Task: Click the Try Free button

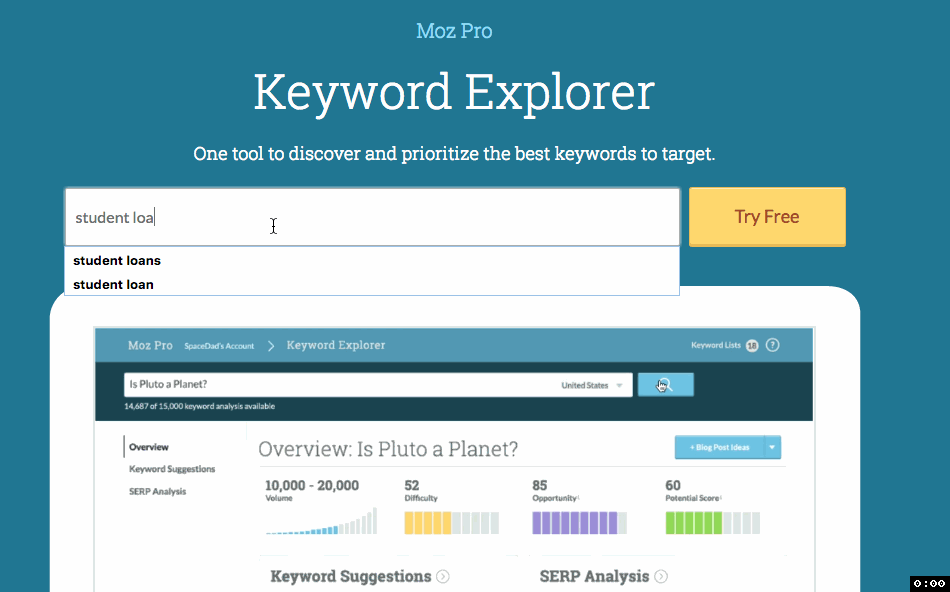Action: (767, 217)
